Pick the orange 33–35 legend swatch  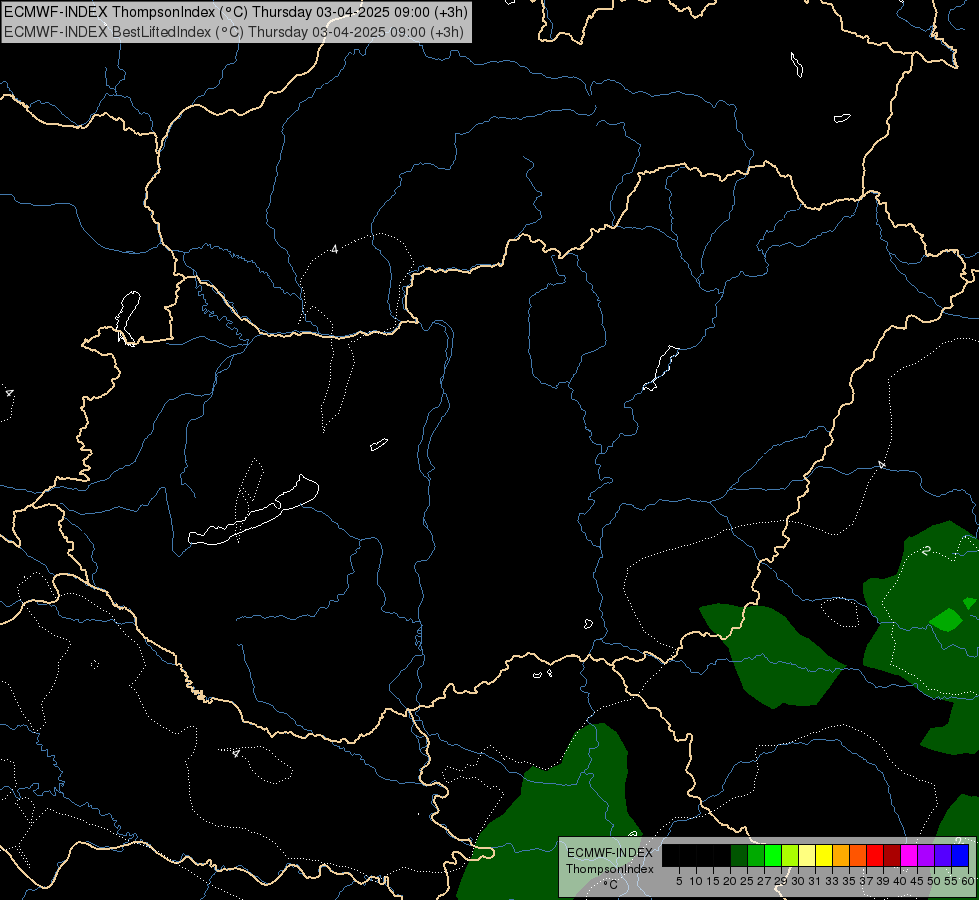(841, 855)
